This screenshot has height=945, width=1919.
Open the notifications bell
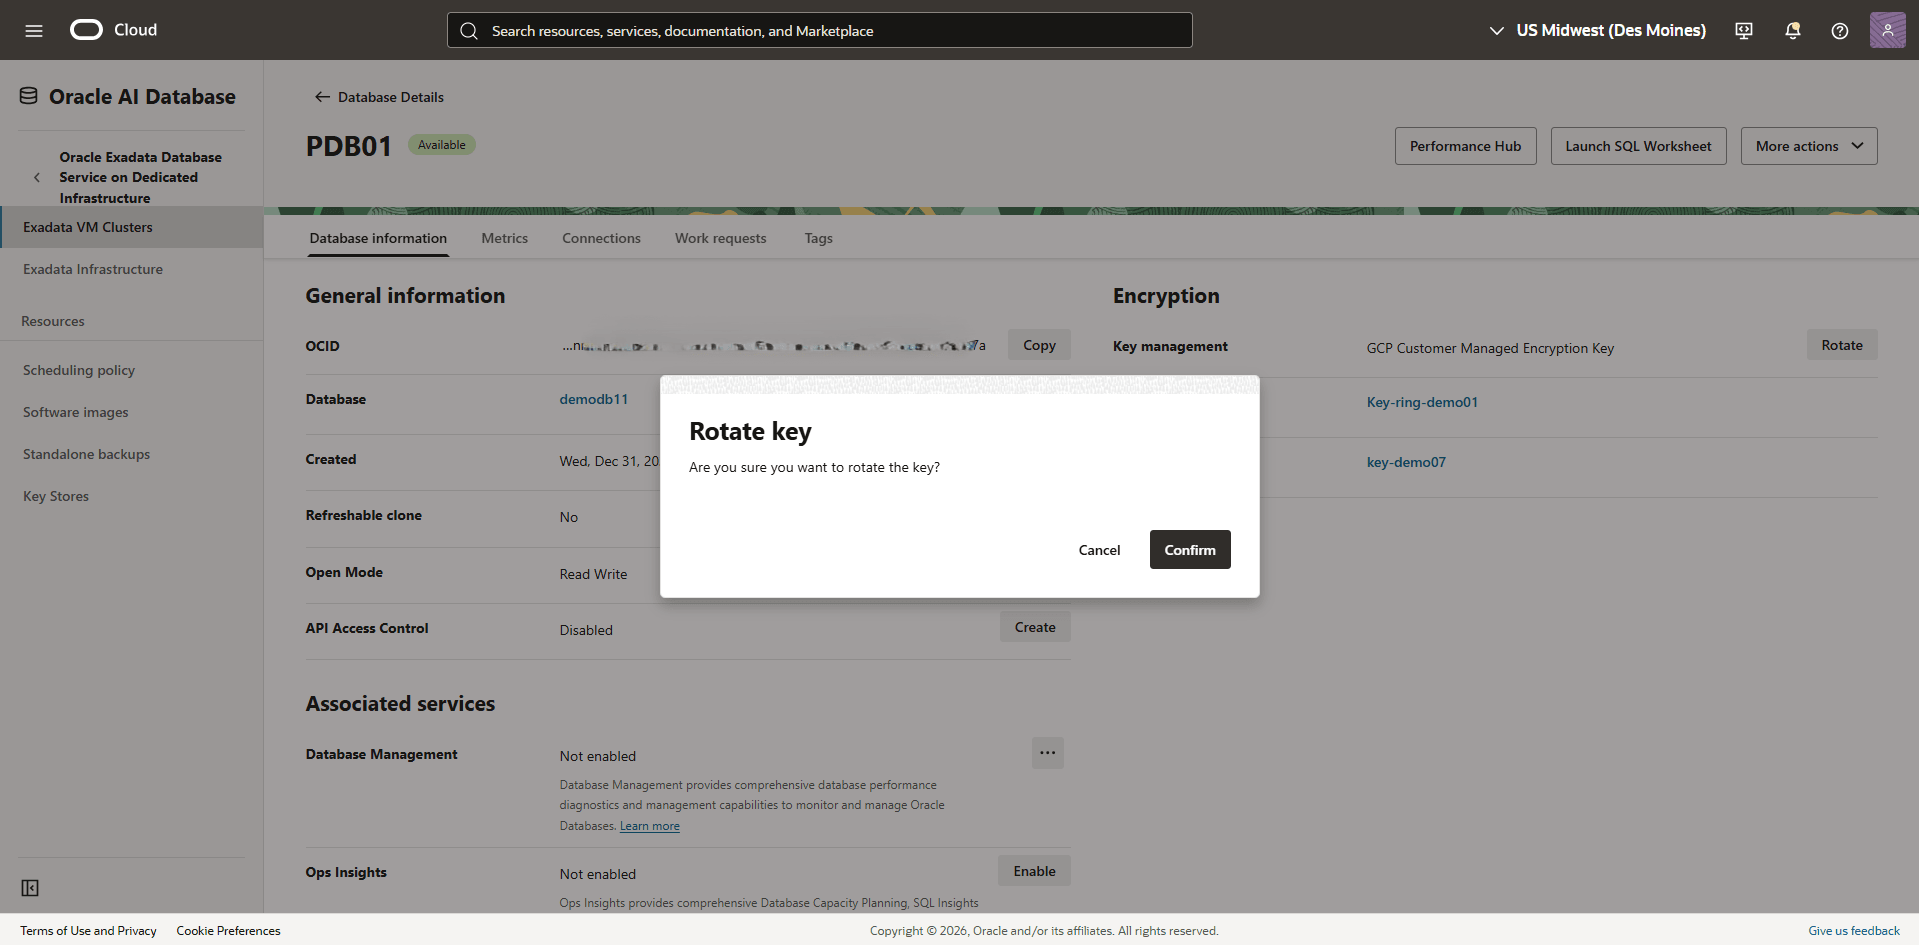tap(1791, 30)
